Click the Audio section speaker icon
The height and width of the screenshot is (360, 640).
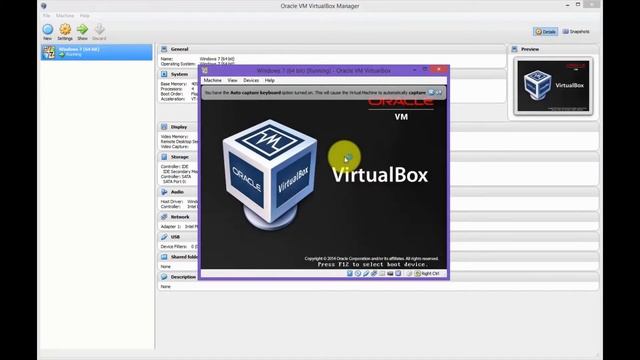[x=164, y=192]
